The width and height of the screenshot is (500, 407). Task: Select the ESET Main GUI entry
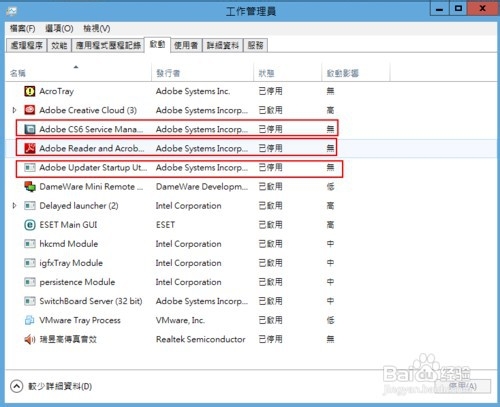point(68,225)
